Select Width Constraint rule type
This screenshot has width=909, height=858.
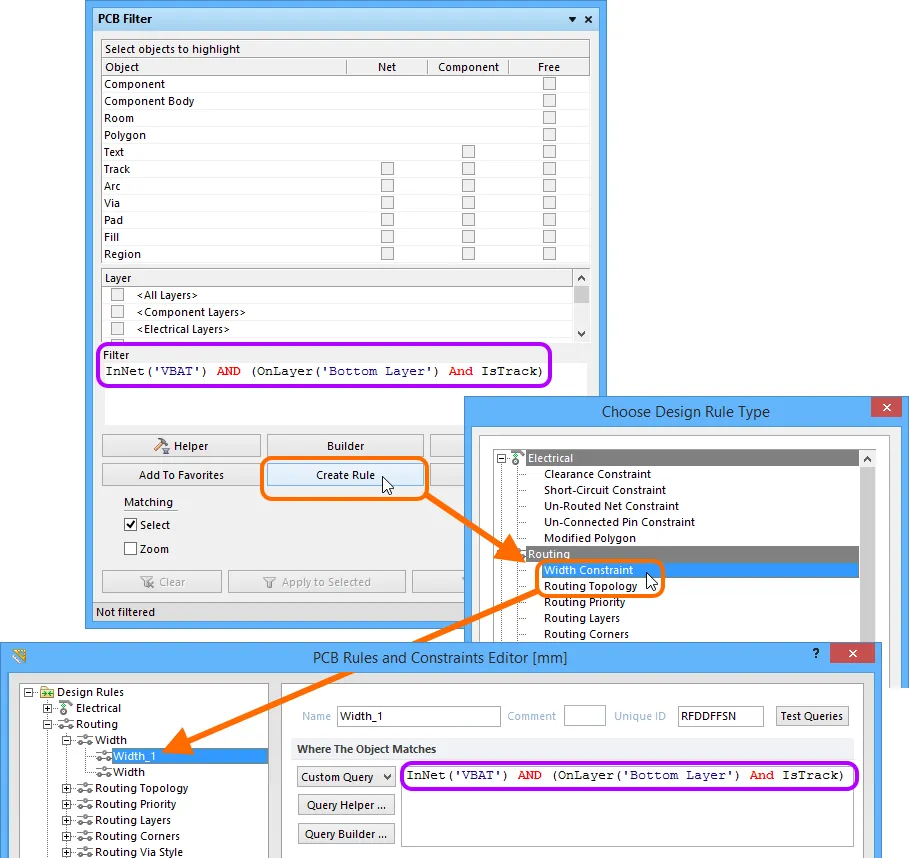click(588, 570)
